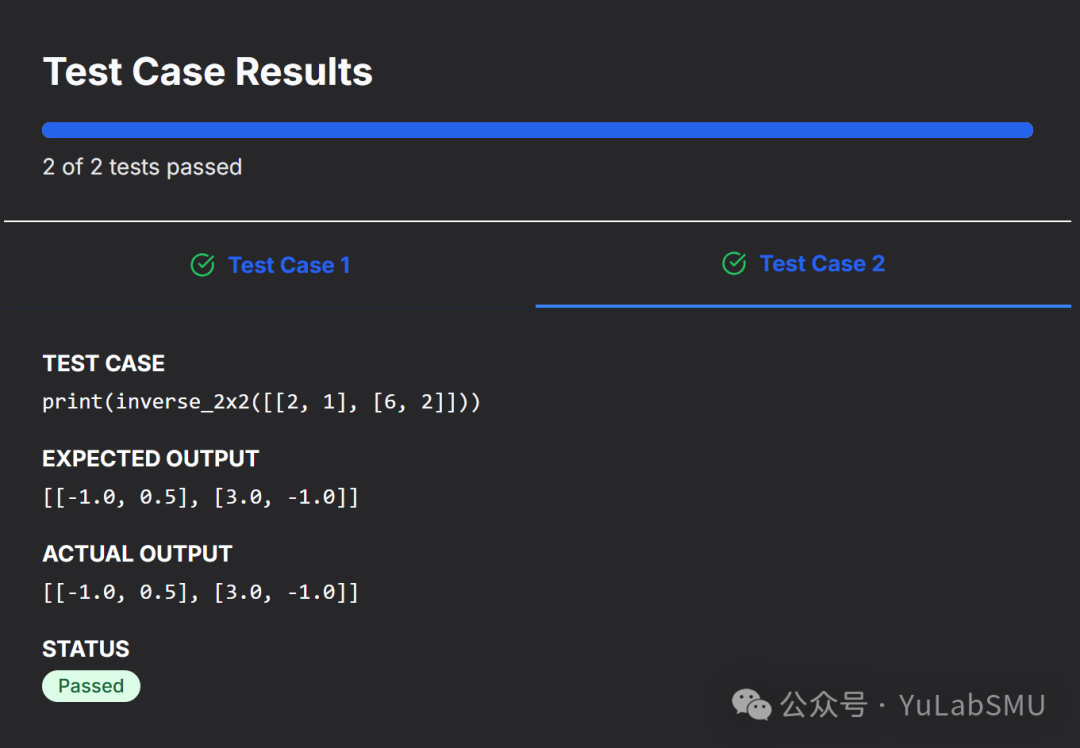Click the horizontal divider above the tabs
Image resolution: width=1080 pixels, height=748 pixels.
coord(537,221)
